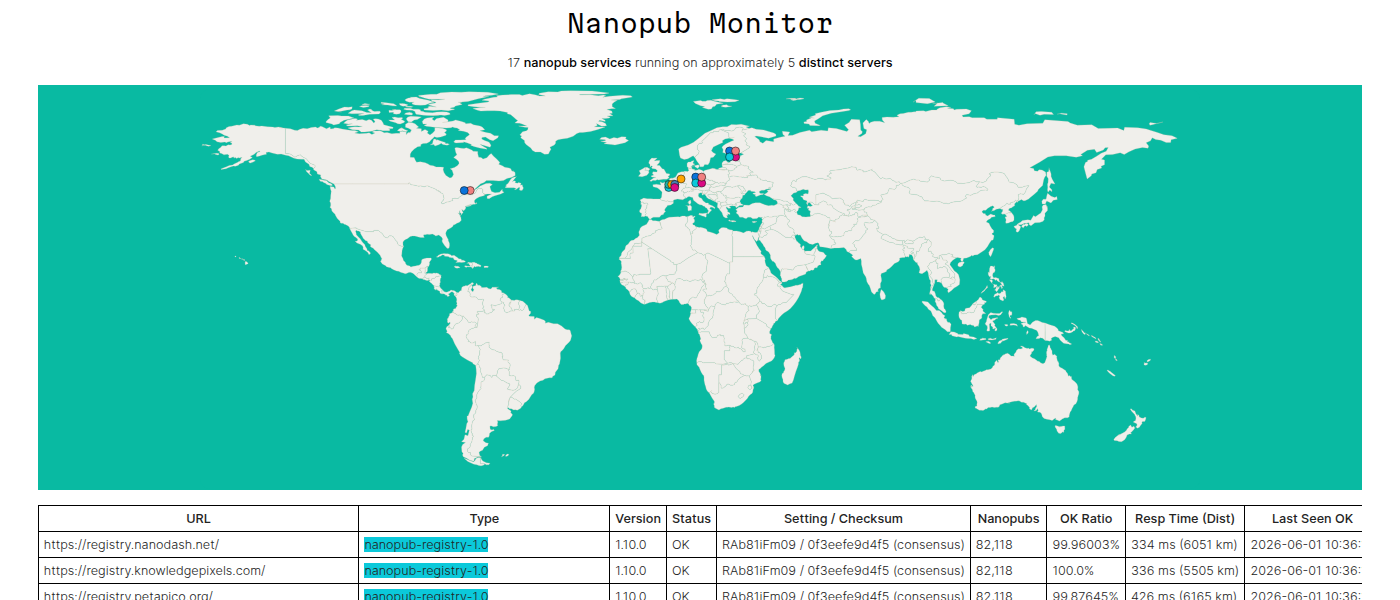Select the blue marker in central Europe
This screenshot has width=1400, height=600.
pos(695,177)
